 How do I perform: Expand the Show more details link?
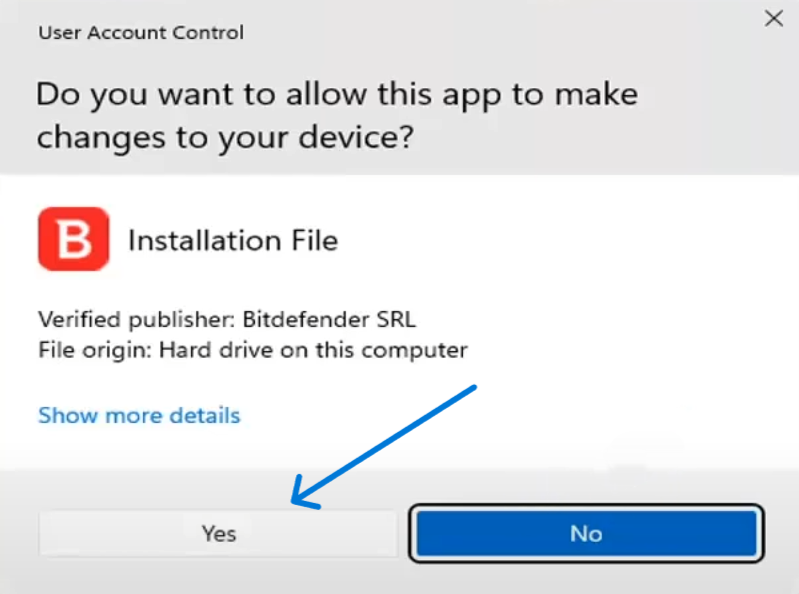coord(139,415)
